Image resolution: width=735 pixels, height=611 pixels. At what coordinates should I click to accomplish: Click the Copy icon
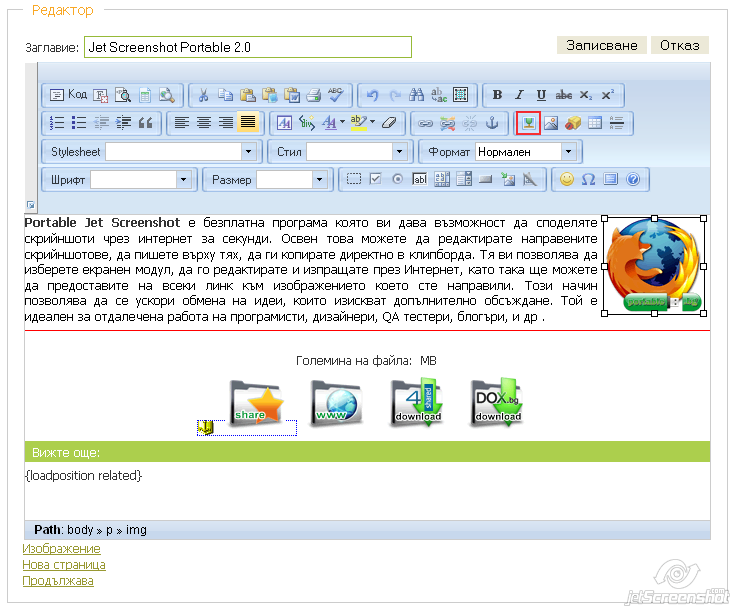(225, 95)
